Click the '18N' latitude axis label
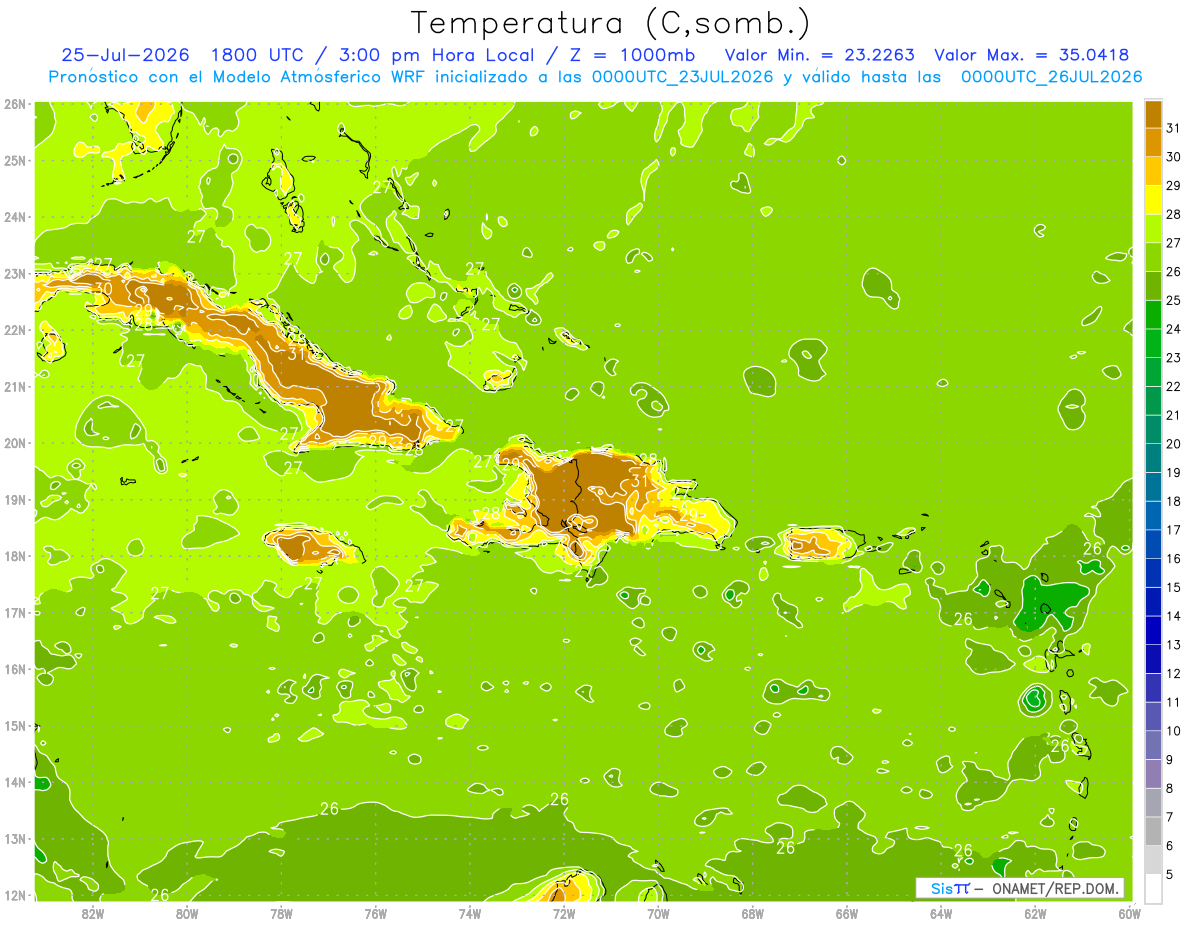The height and width of the screenshot is (927, 1200). (15, 556)
